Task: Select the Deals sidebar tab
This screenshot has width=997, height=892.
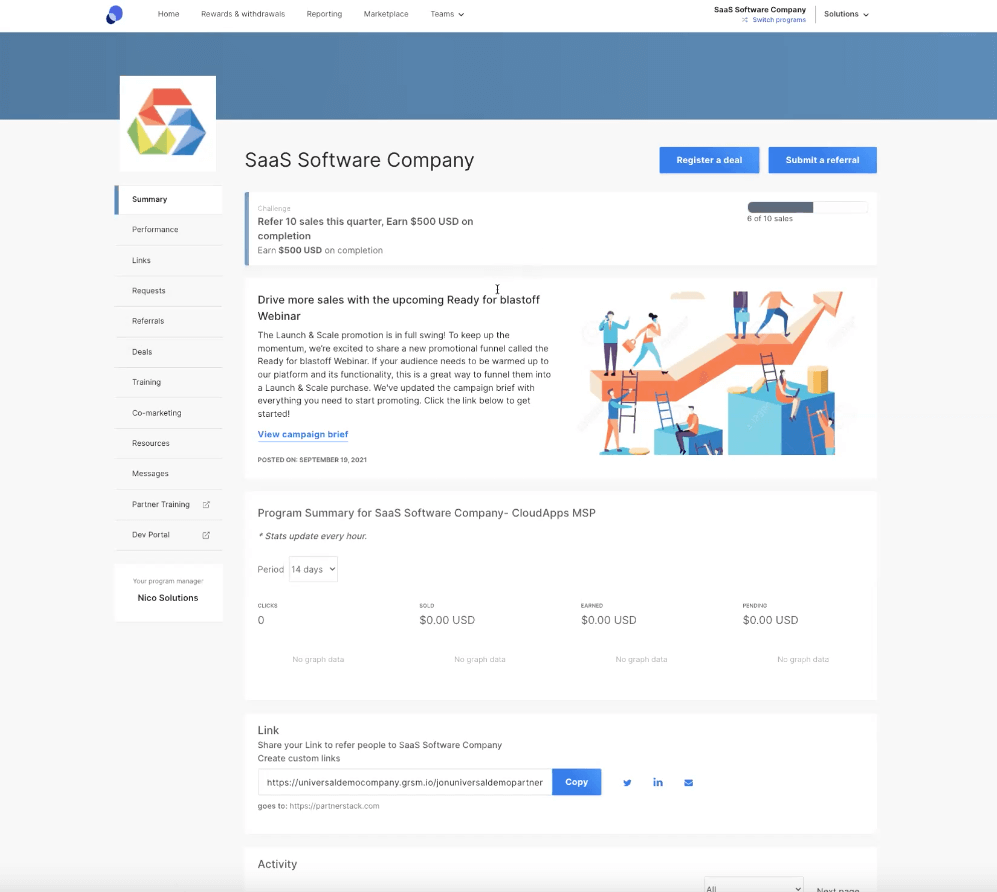Action: click(168, 352)
